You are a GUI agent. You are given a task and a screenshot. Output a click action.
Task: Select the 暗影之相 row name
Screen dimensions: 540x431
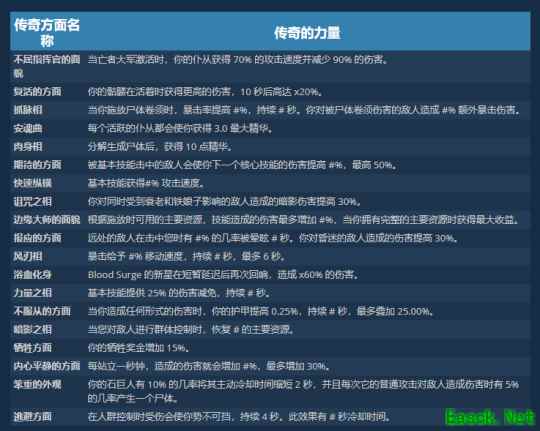pyautogui.click(x=33, y=330)
